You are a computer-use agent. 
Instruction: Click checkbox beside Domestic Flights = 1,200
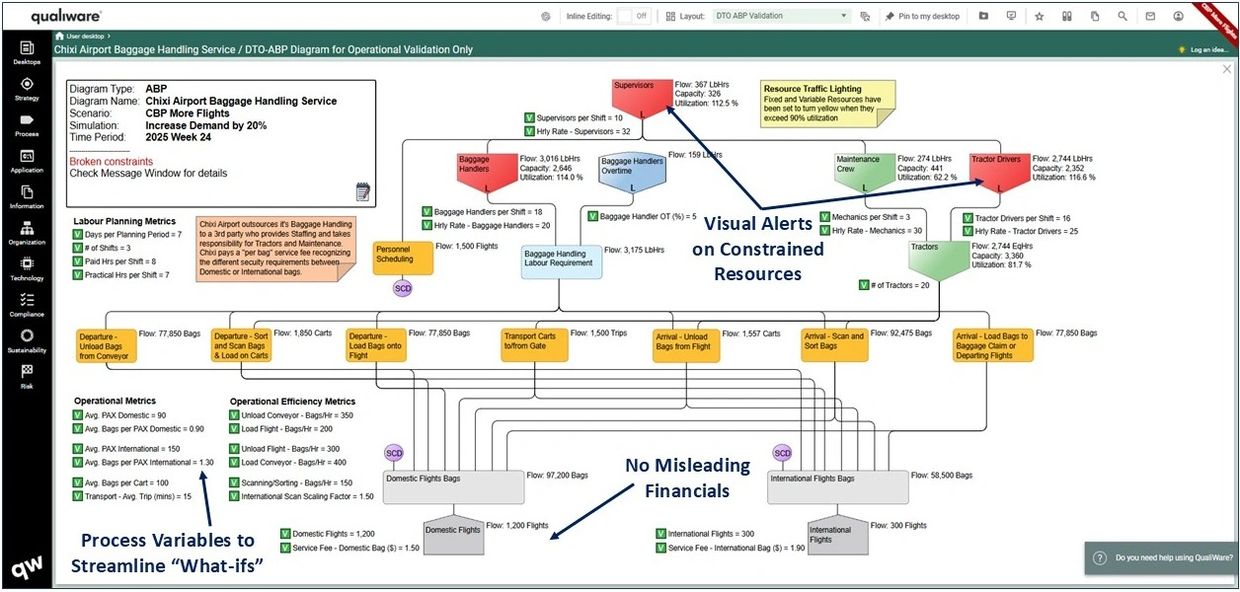286,534
